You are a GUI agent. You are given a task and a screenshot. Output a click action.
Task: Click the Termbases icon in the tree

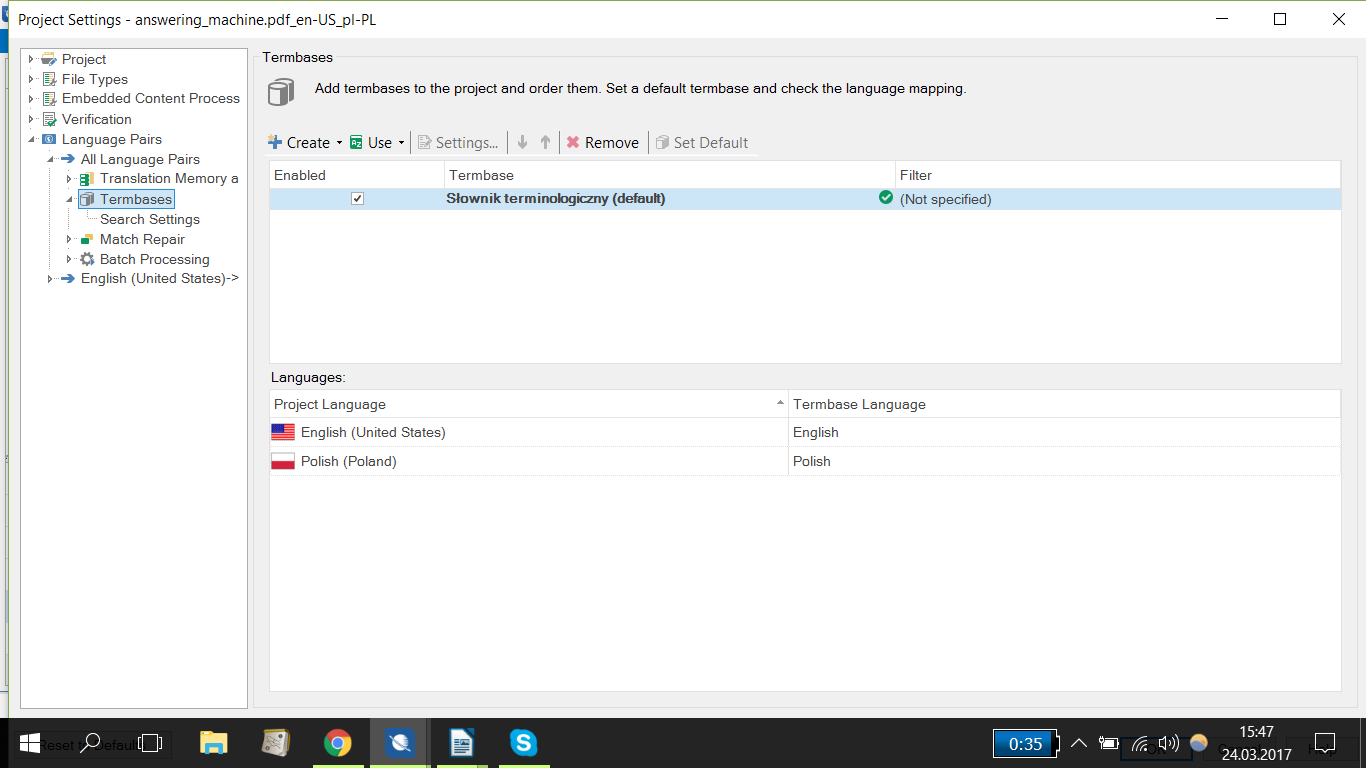(x=88, y=199)
